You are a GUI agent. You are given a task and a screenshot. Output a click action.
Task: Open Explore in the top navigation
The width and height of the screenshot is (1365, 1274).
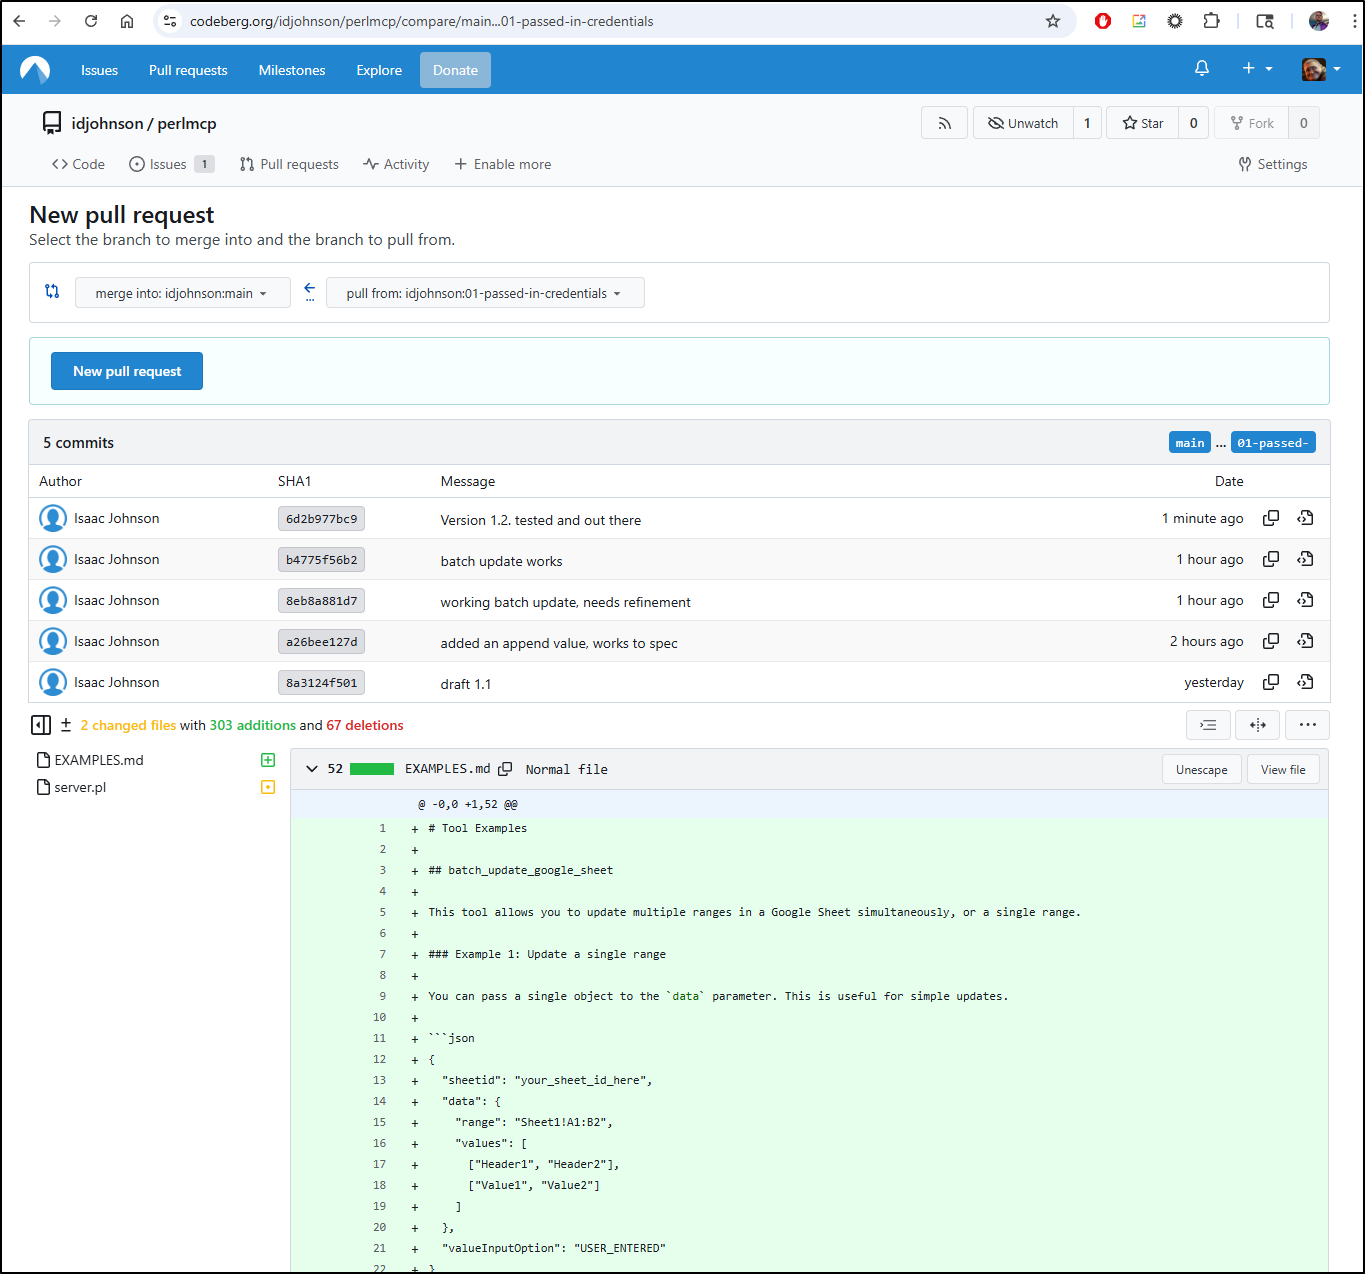tap(379, 70)
